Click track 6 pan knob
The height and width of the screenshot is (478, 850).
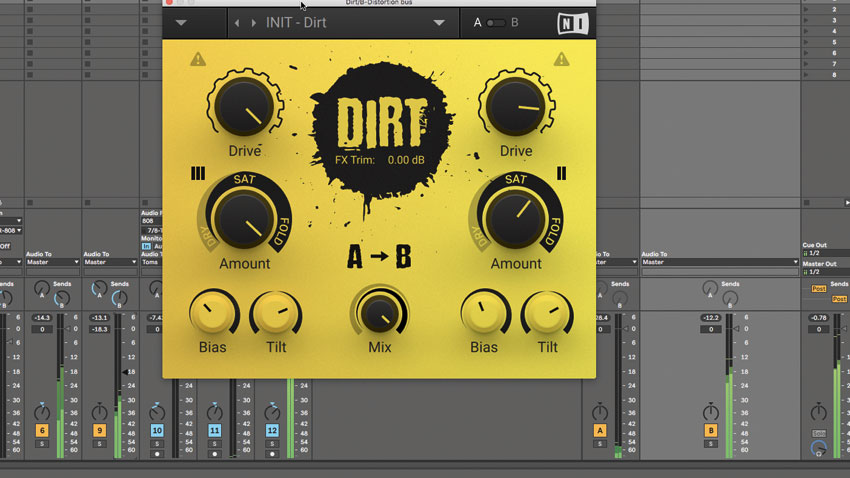click(x=42, y=413)
